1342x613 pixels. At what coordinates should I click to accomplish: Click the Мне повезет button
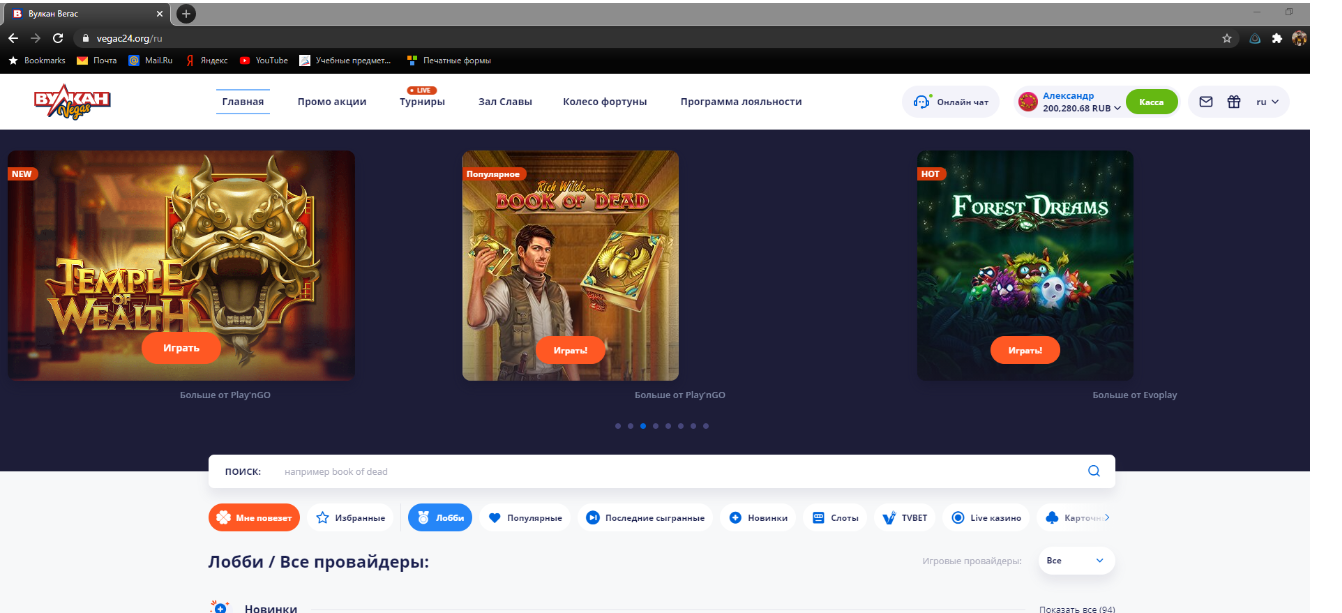254,518
